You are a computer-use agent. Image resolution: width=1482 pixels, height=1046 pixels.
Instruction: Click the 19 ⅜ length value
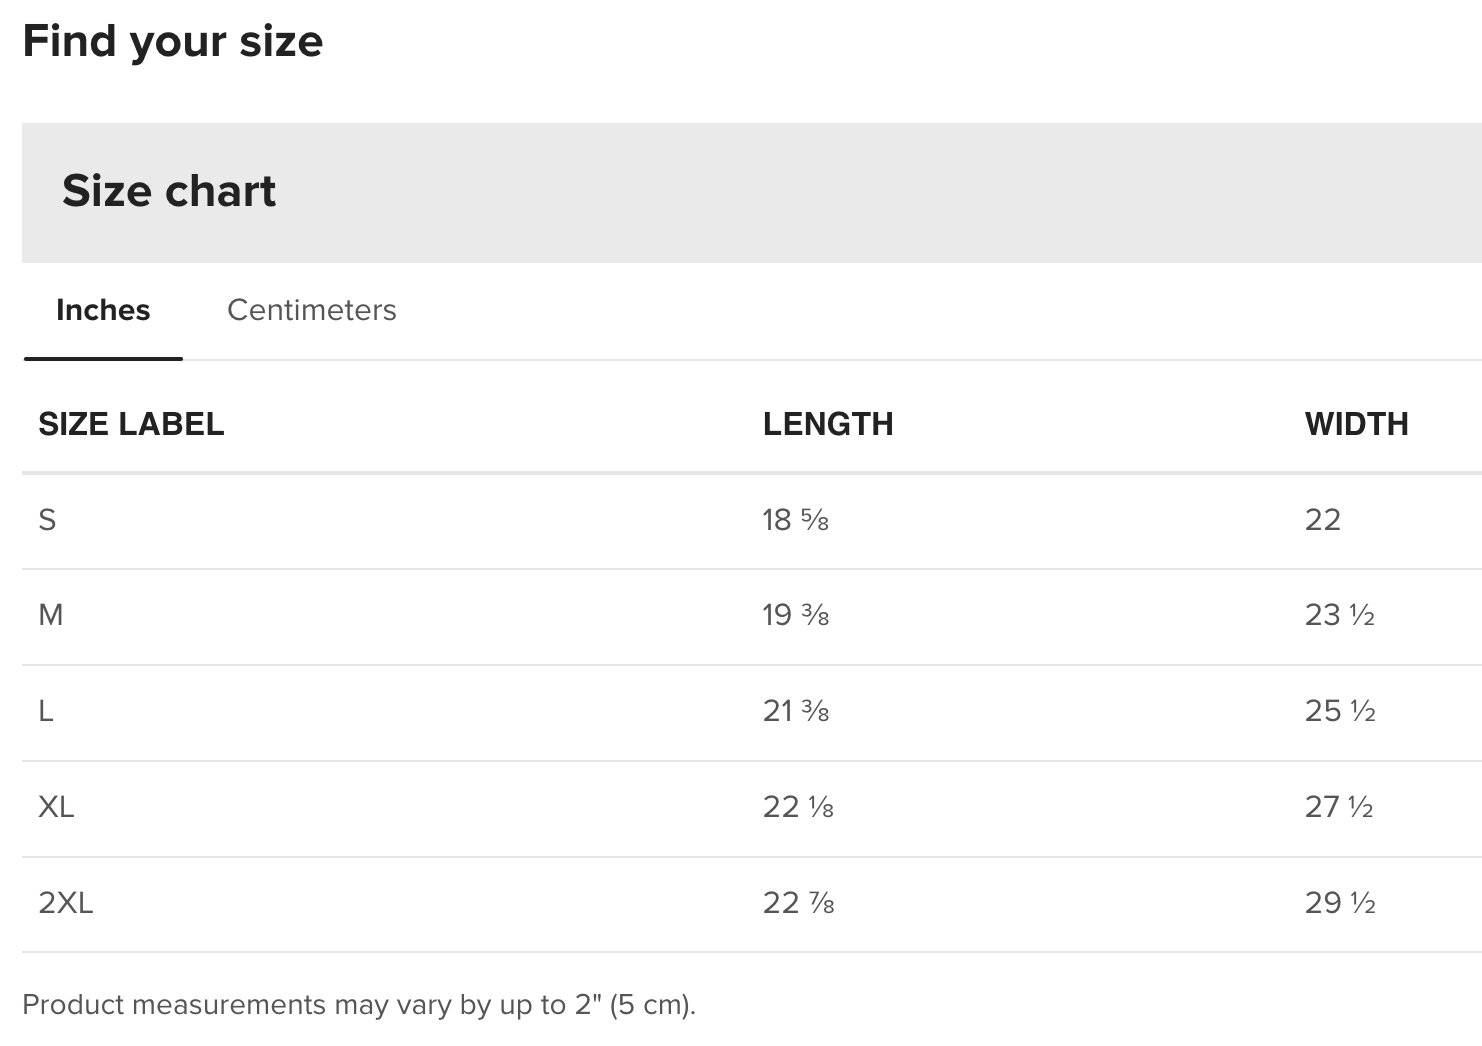[x=796, y=615]
